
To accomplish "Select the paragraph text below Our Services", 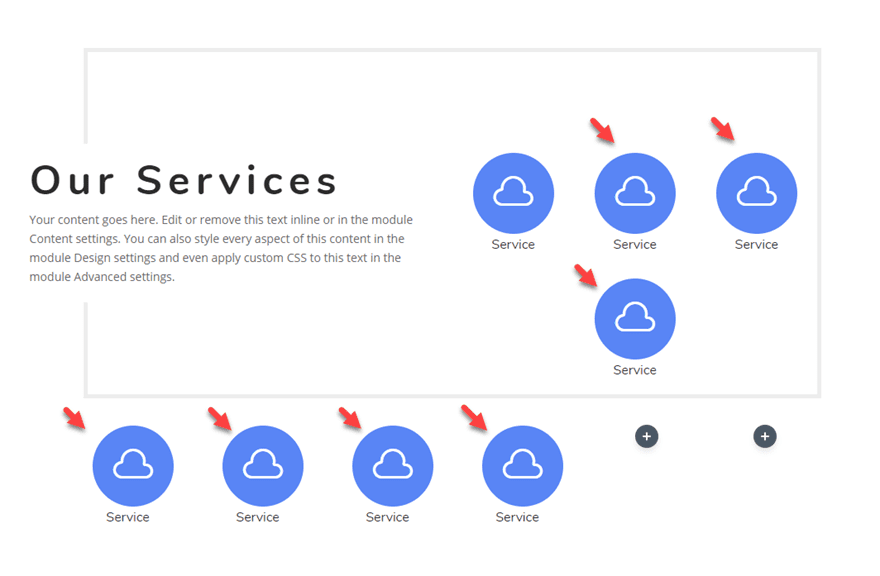I will click(220, 248).
